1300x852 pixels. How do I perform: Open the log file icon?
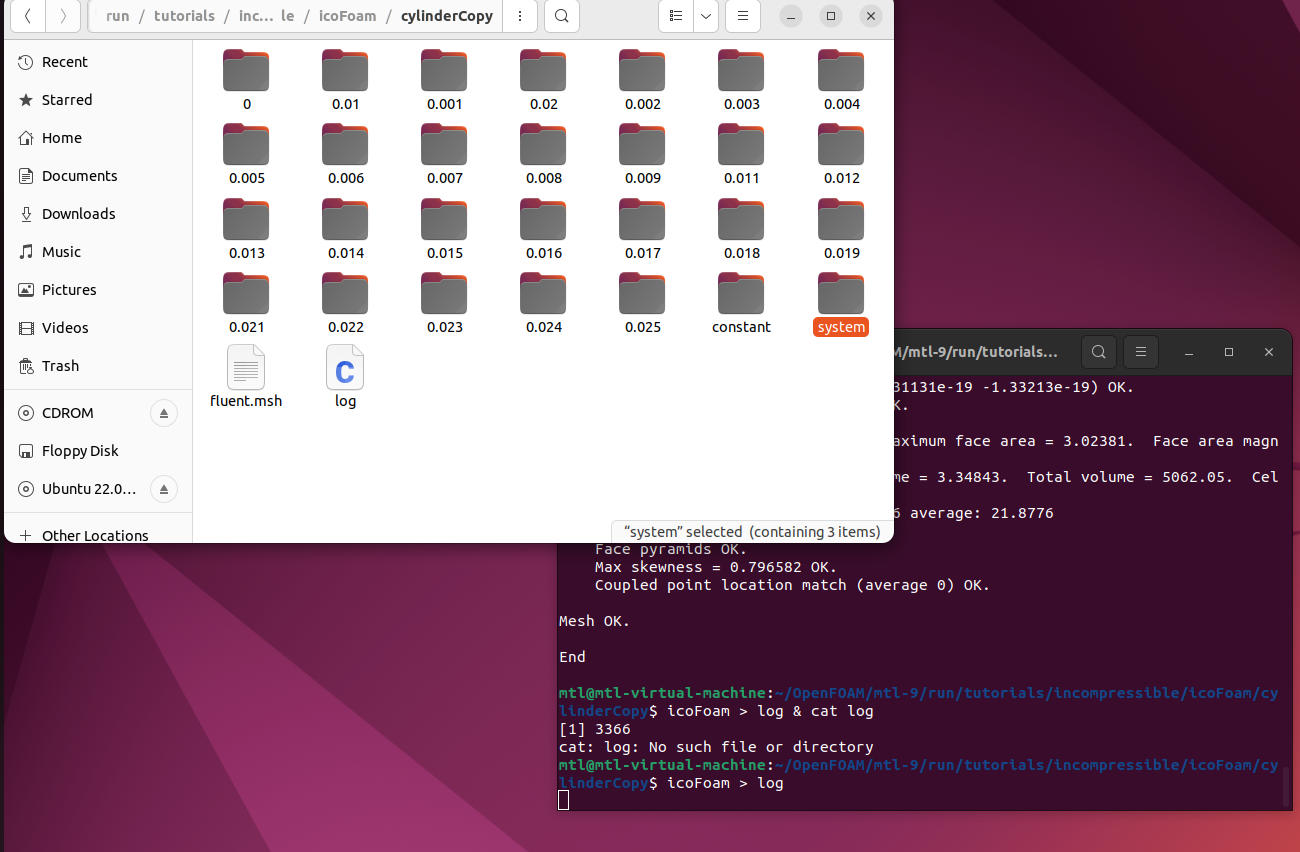click(x=345, y=368)
